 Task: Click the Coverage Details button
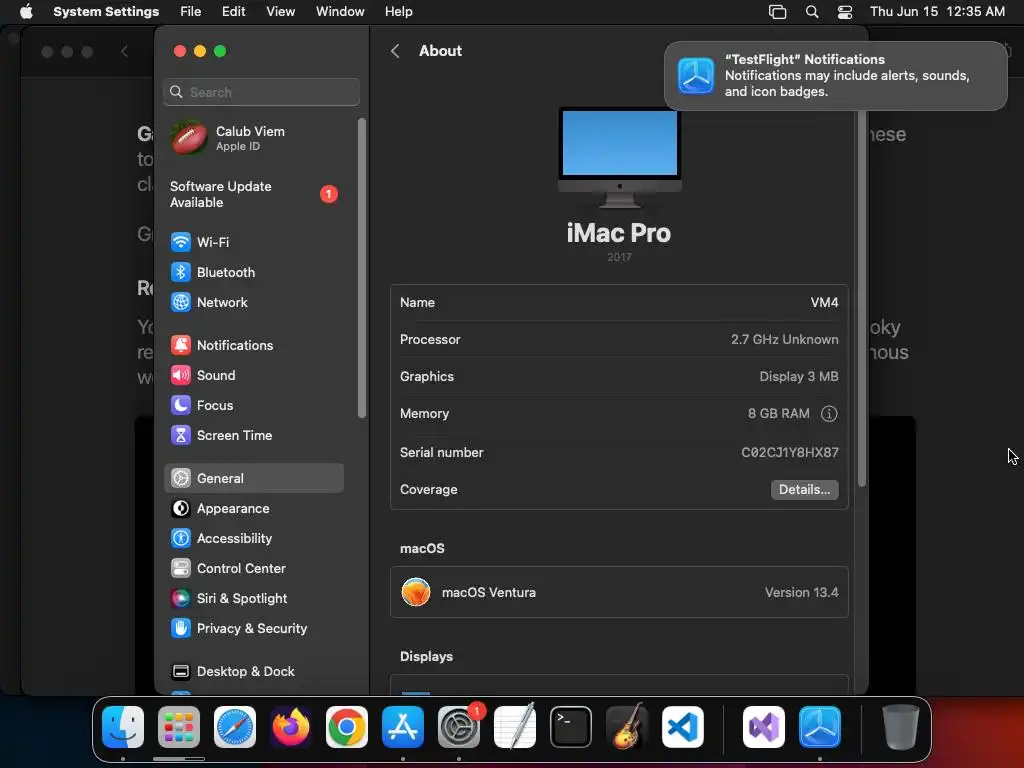pyautogui.click(x=805, y=490)
